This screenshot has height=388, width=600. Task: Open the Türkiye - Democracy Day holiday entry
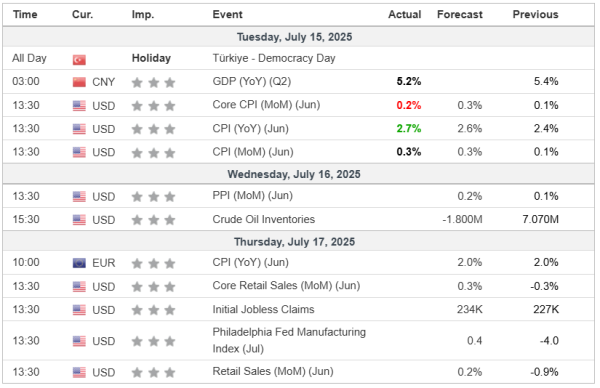point(274,58)
